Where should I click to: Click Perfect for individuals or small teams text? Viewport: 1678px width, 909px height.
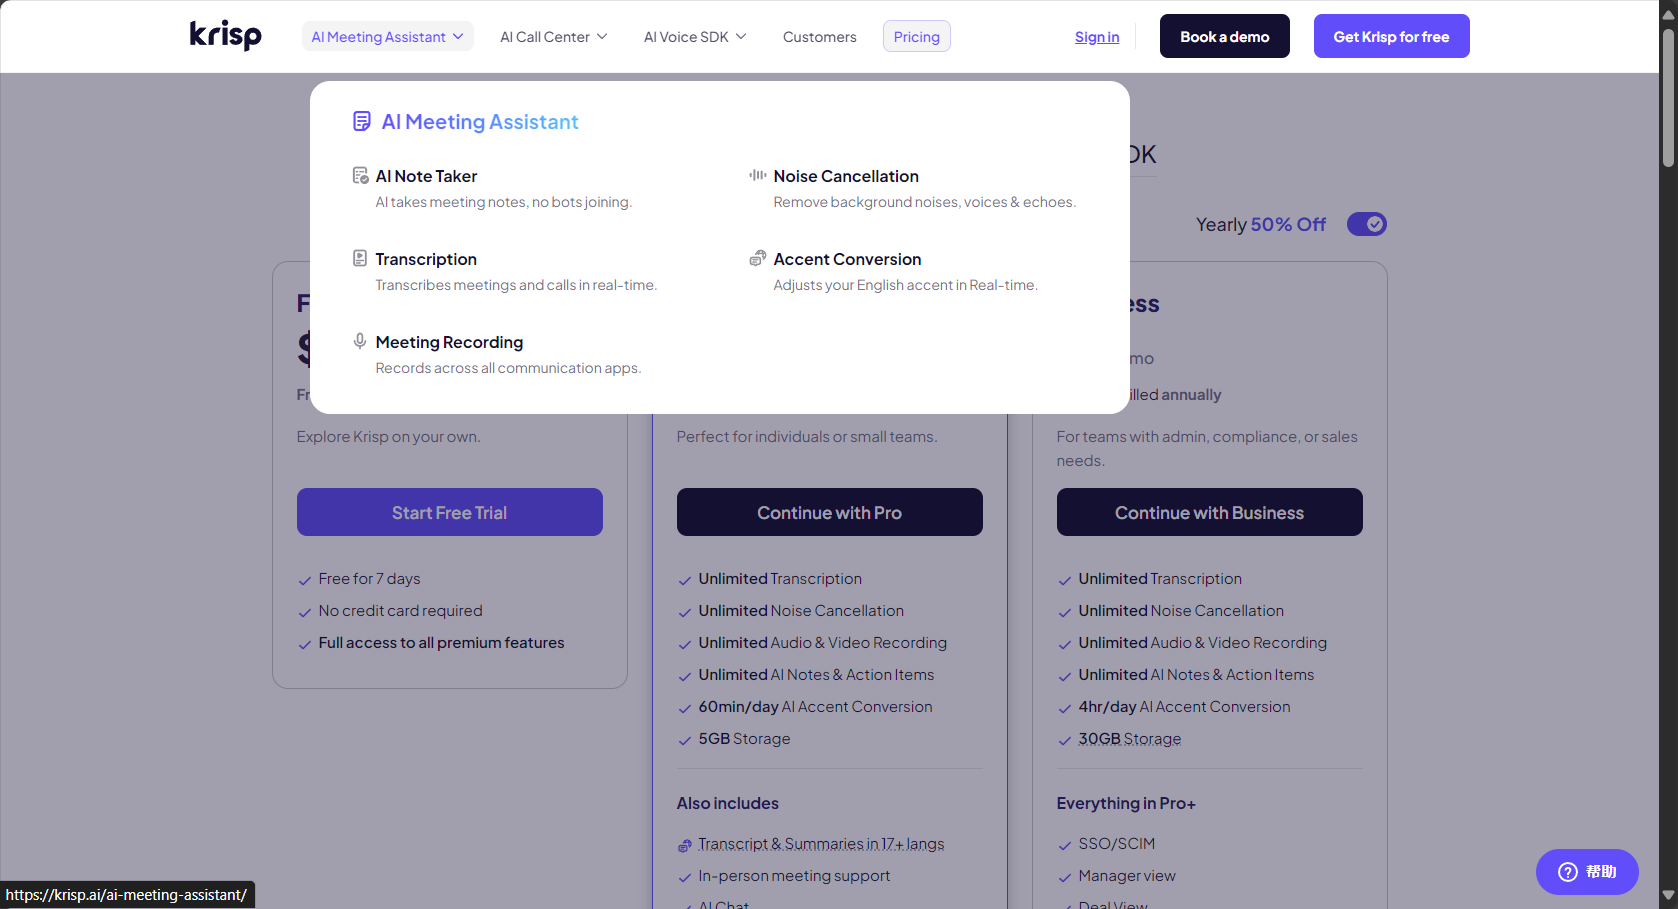click(x=807, y=437)
